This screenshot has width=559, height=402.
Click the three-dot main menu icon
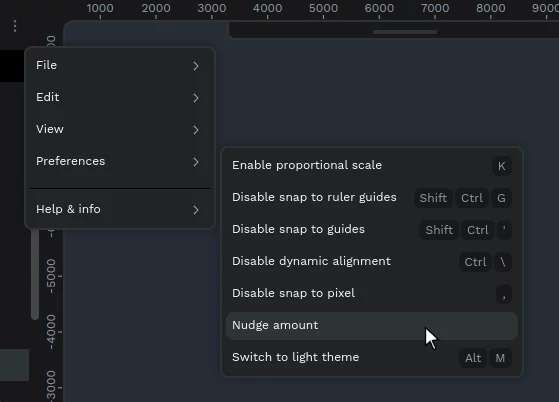pyautogui.click(x=15, y=26)
